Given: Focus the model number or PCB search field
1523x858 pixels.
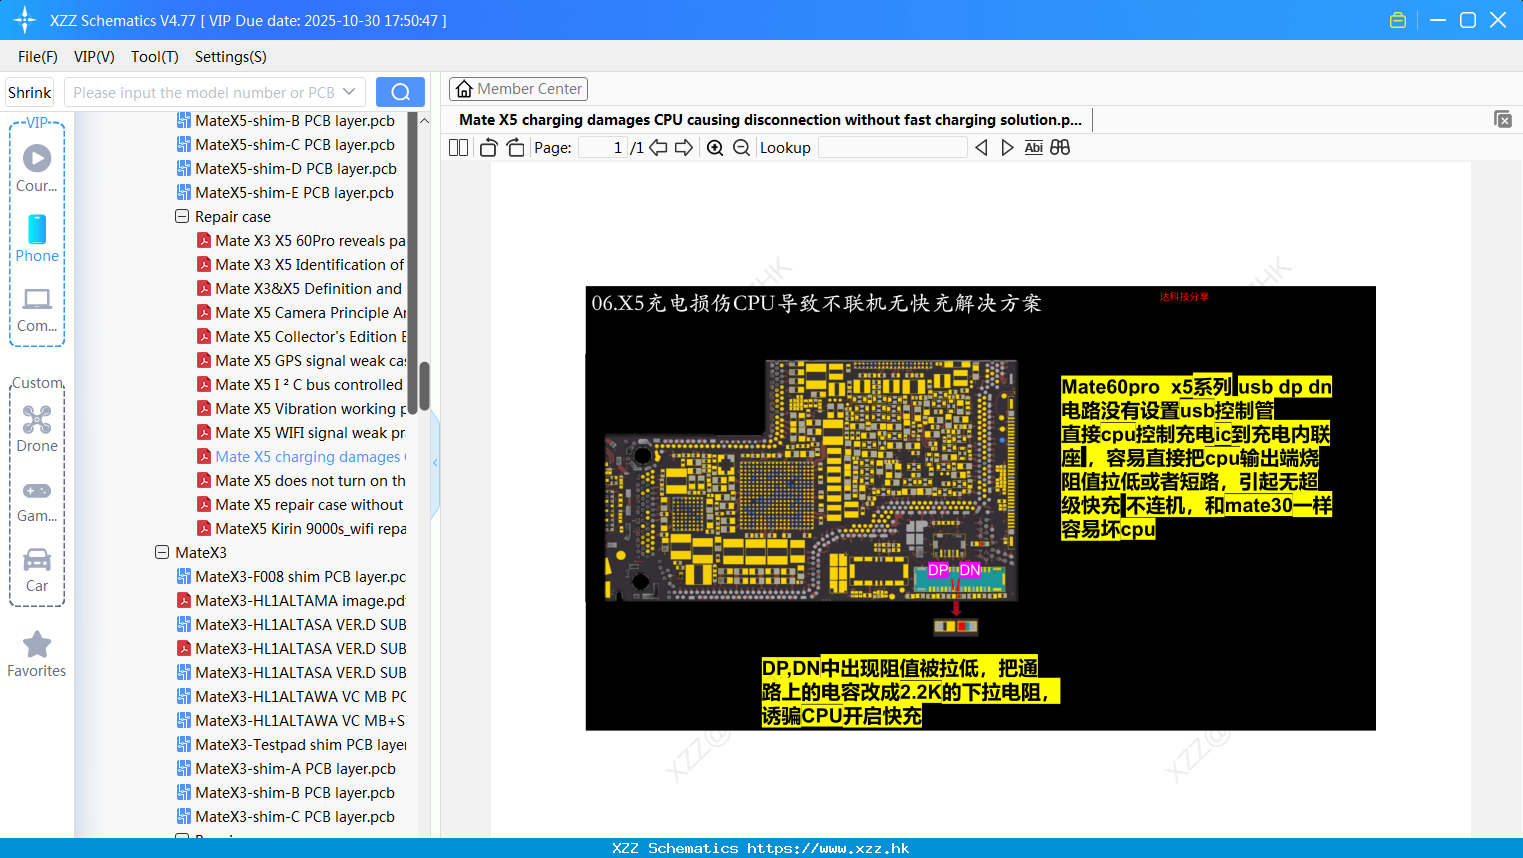Looking at the screenshot, I should tap(204, 92).
